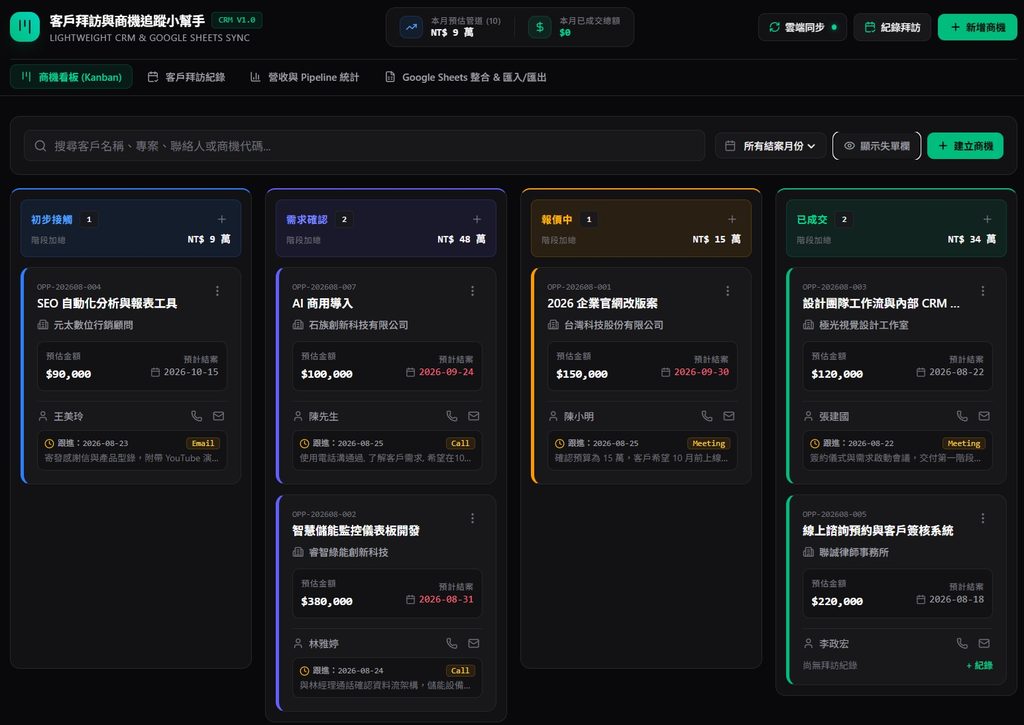Email contact 陳小明 via envelope icon
The width and height of the screenshot is (1024, 725).
[x=729, y=416]
